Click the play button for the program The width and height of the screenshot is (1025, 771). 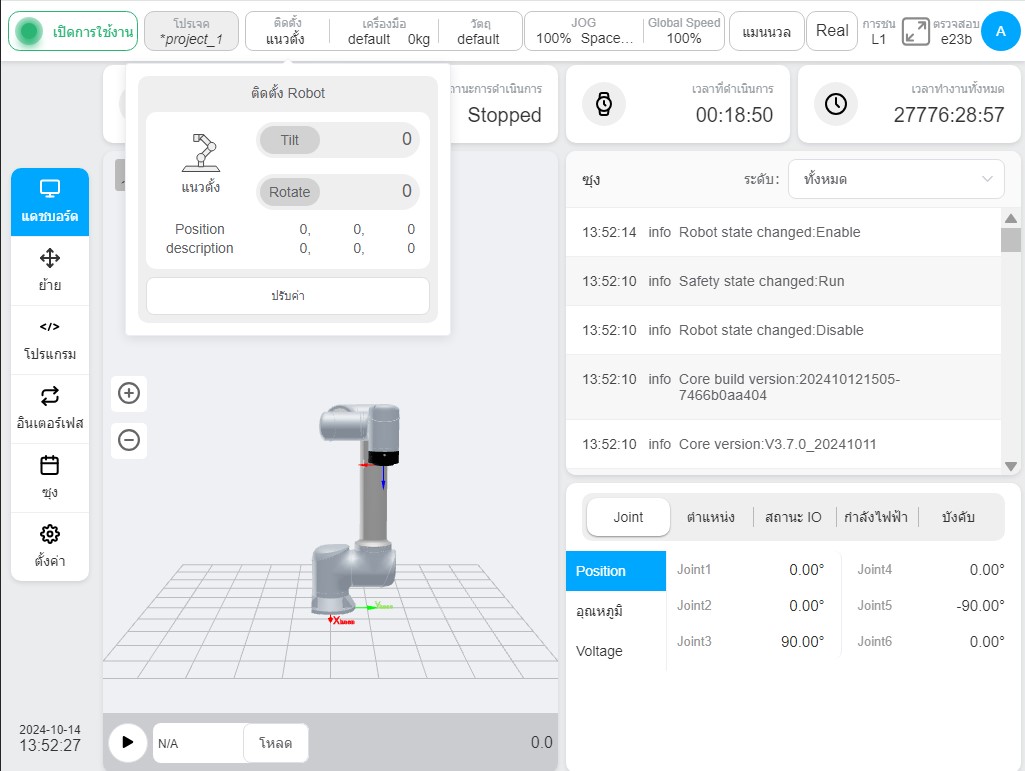127,742
